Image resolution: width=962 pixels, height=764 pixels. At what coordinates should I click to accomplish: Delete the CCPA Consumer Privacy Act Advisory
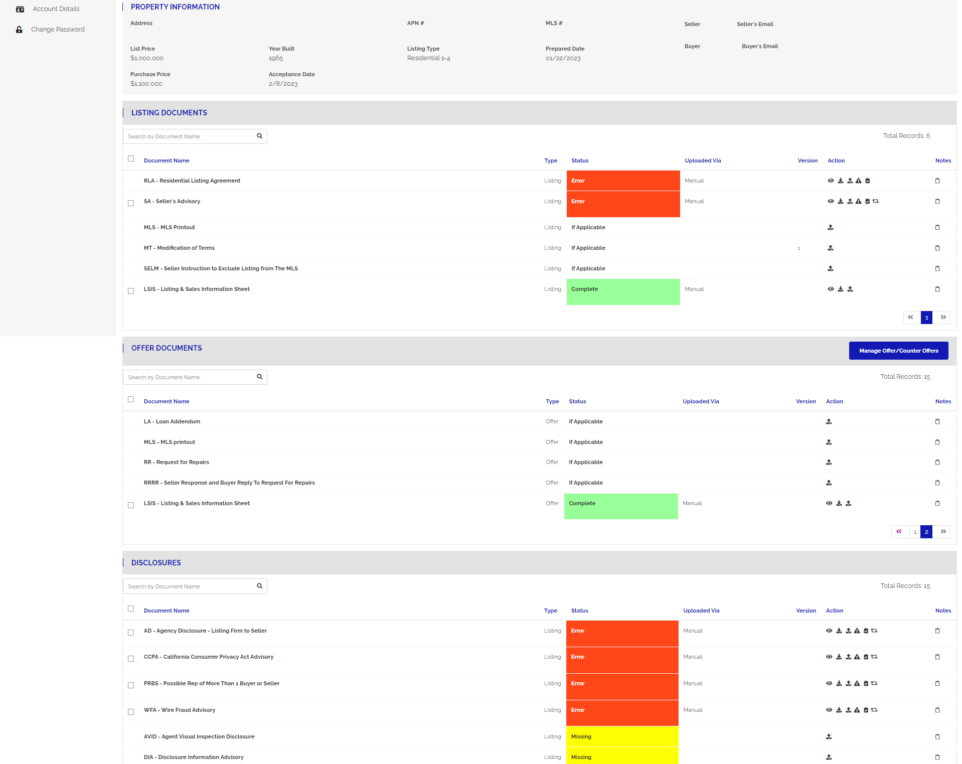[866, 657]
